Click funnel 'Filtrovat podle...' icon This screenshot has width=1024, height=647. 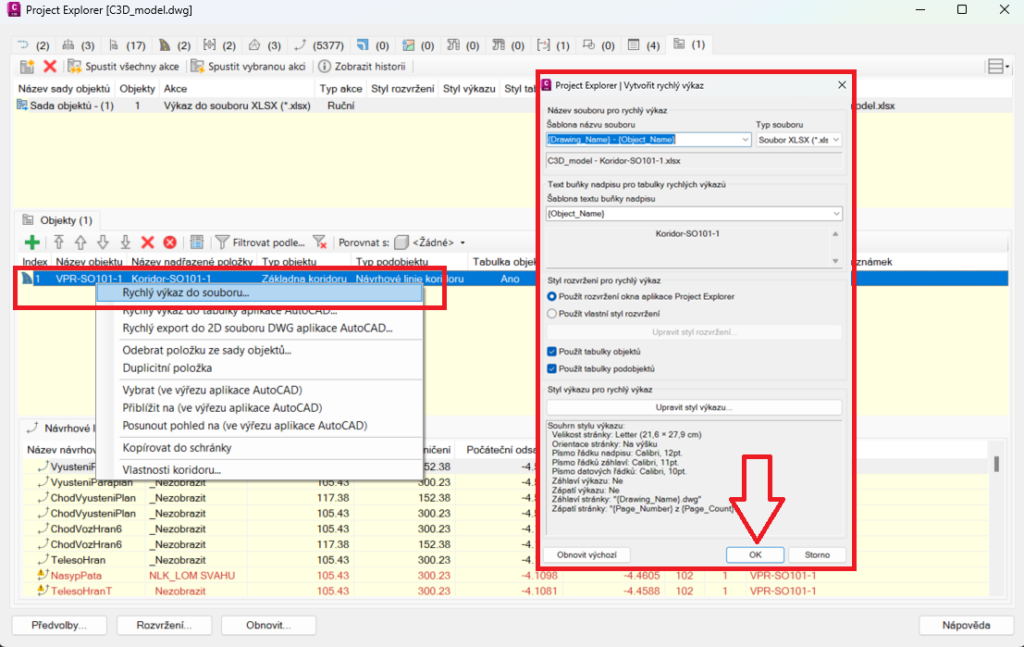pyautogui.click(x=222, y=242)
